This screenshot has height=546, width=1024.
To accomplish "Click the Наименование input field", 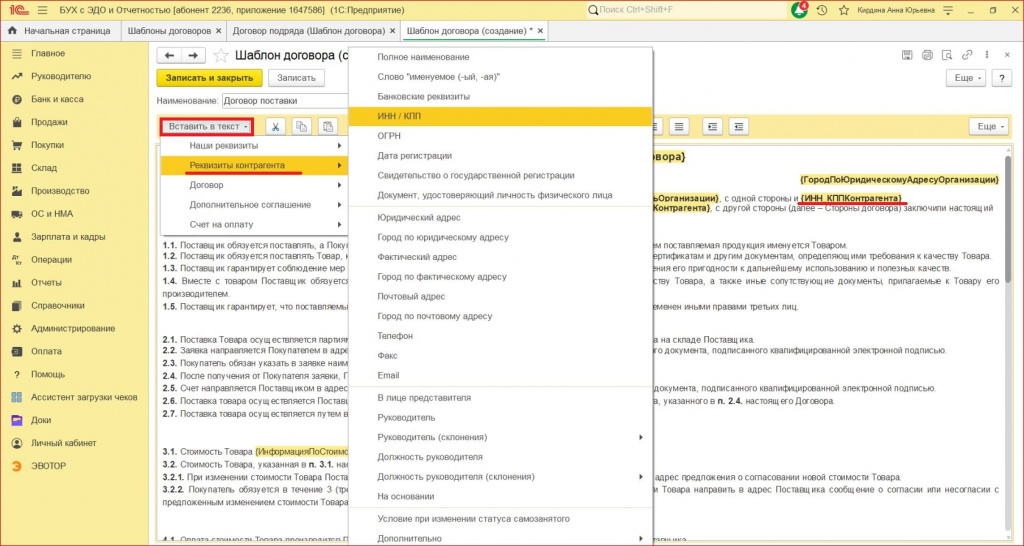I will pos(285,101).
